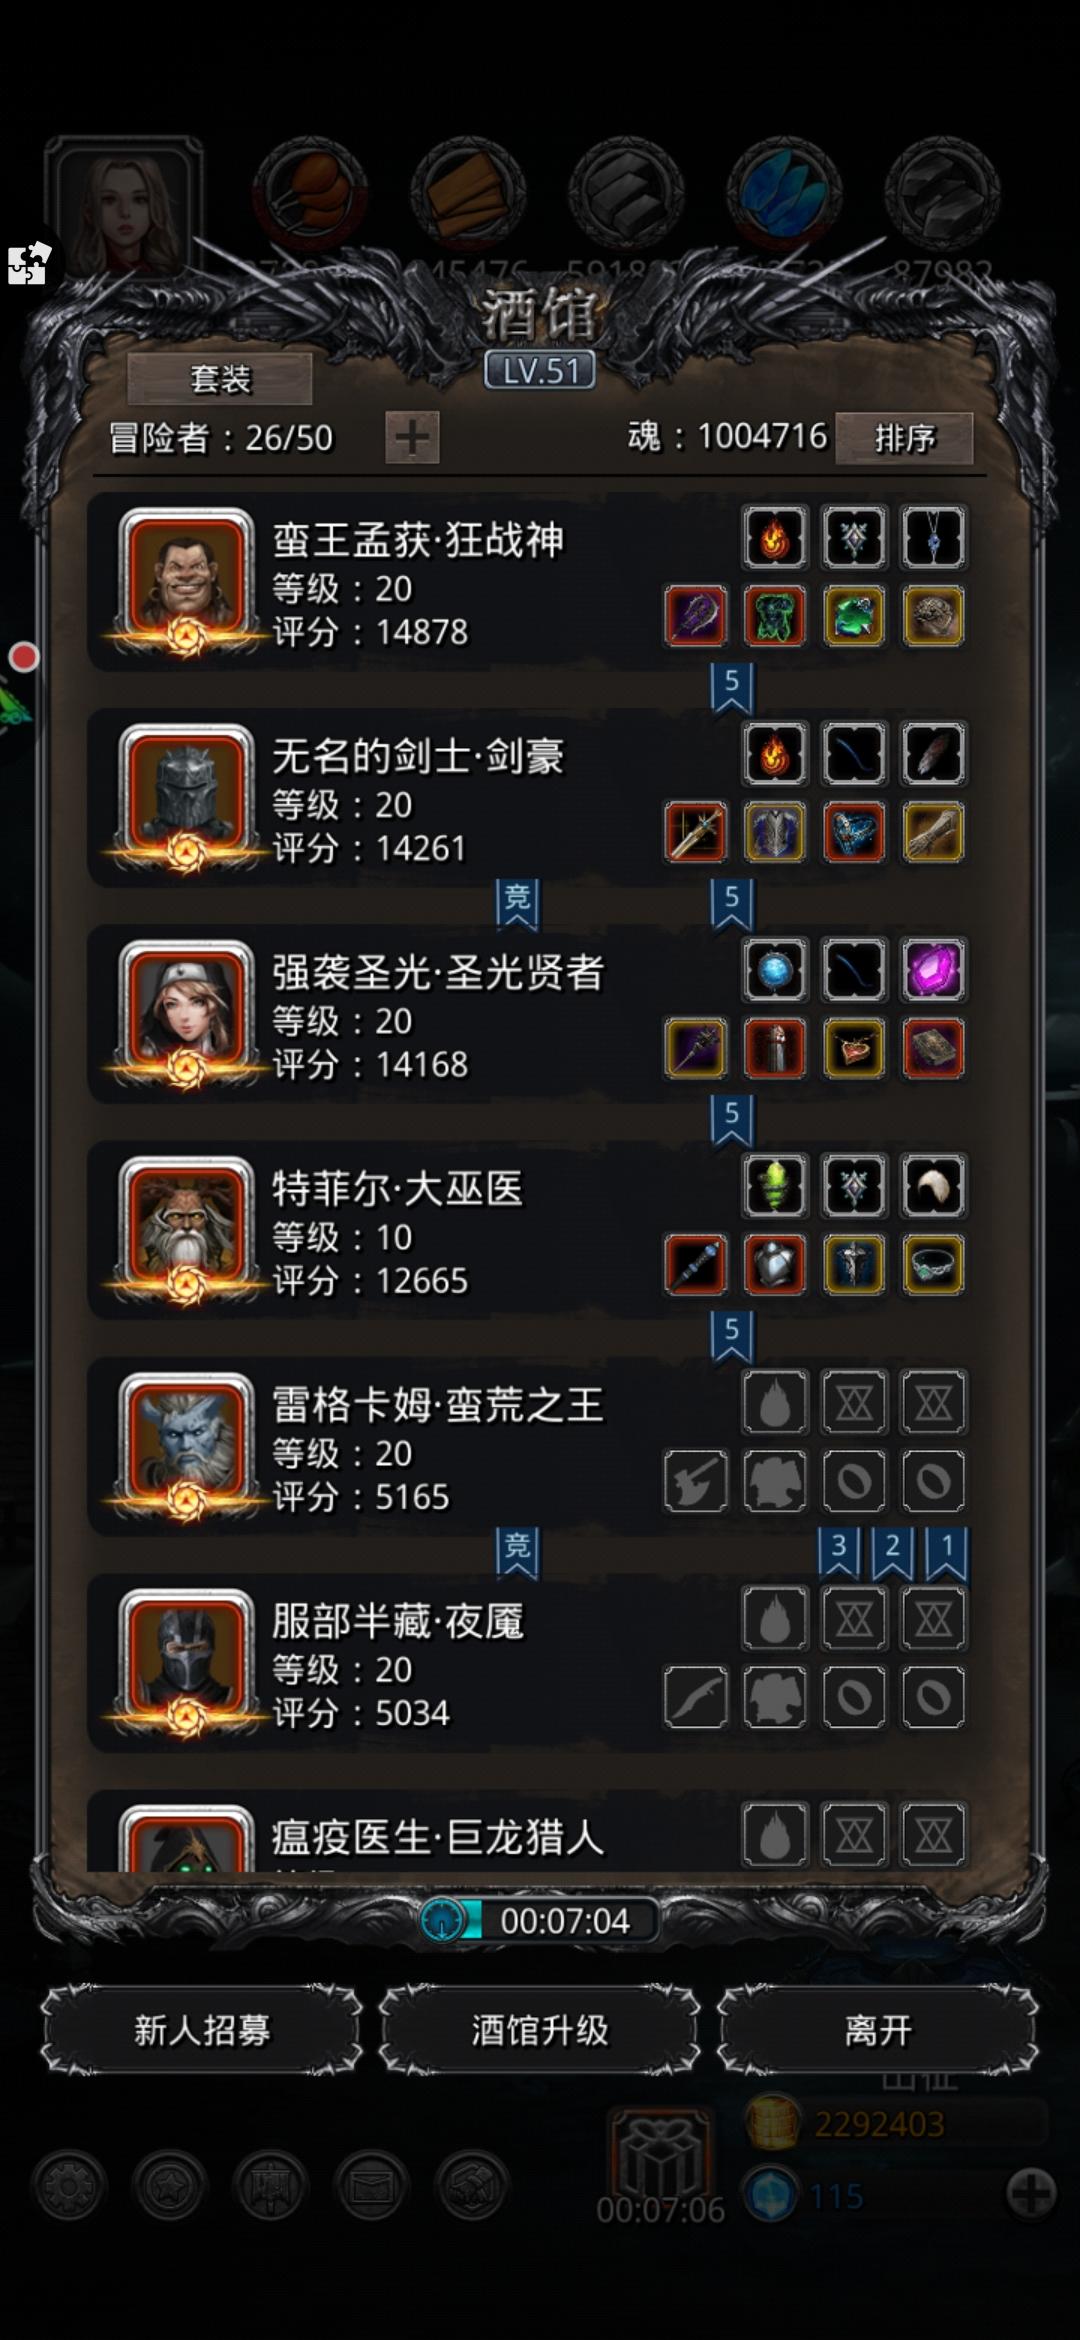The image size is (1080, 2340).
Task: Open 蛮王孟获 flame skill icon
Action: 775,538
